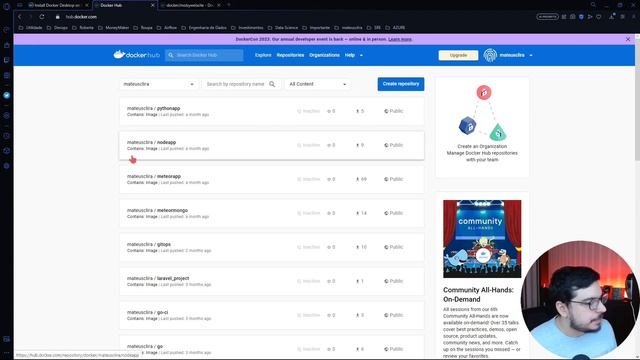Open the Explore menu item
This screenshot has height=360, width=640.
tap(263, 55)
